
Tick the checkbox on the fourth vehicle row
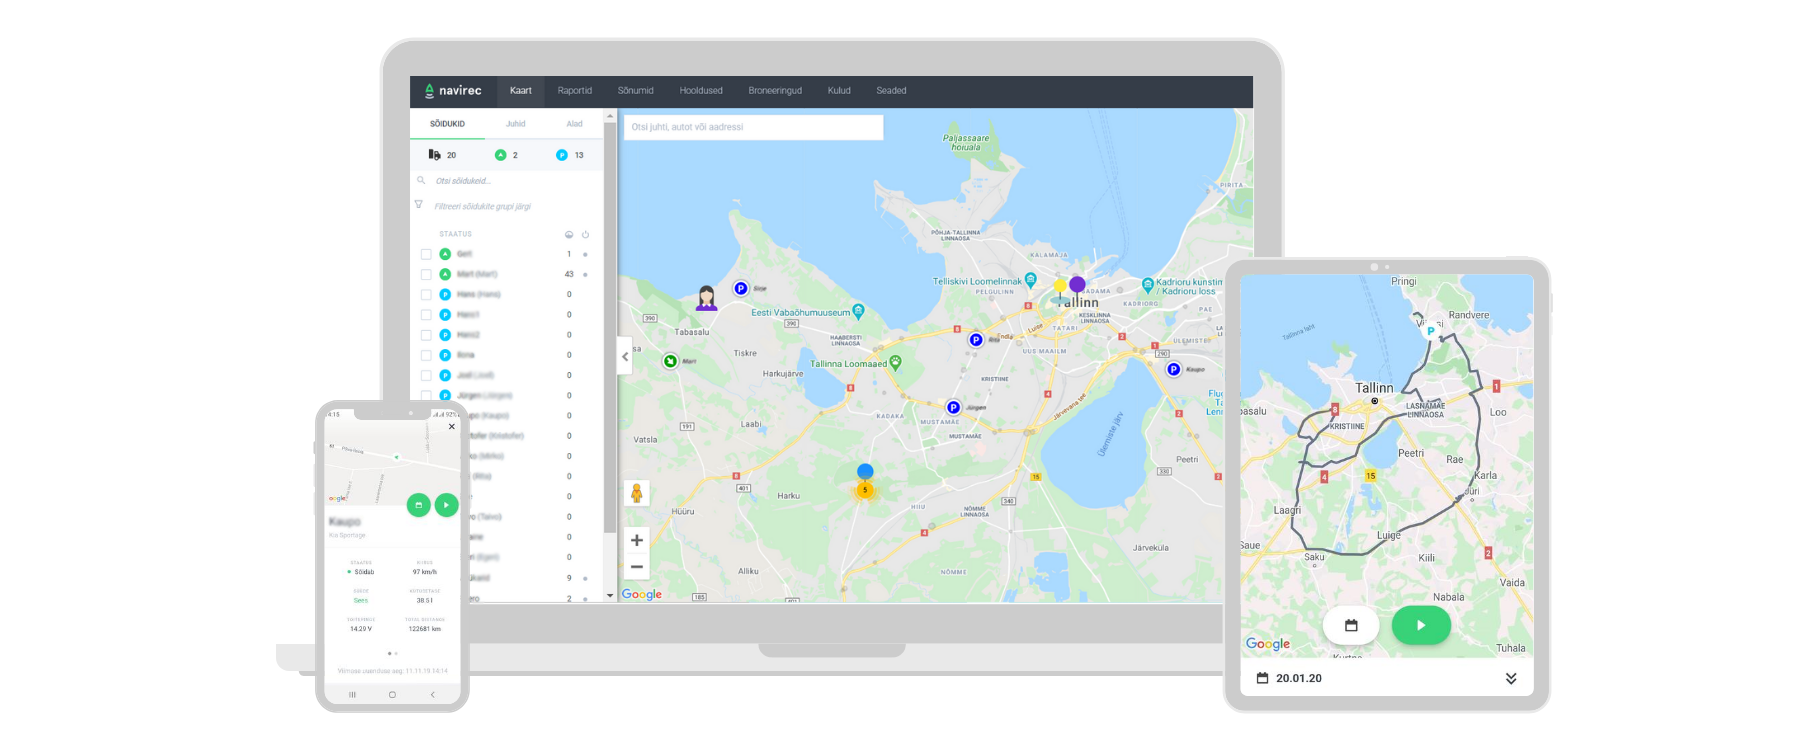coord(426,315)
